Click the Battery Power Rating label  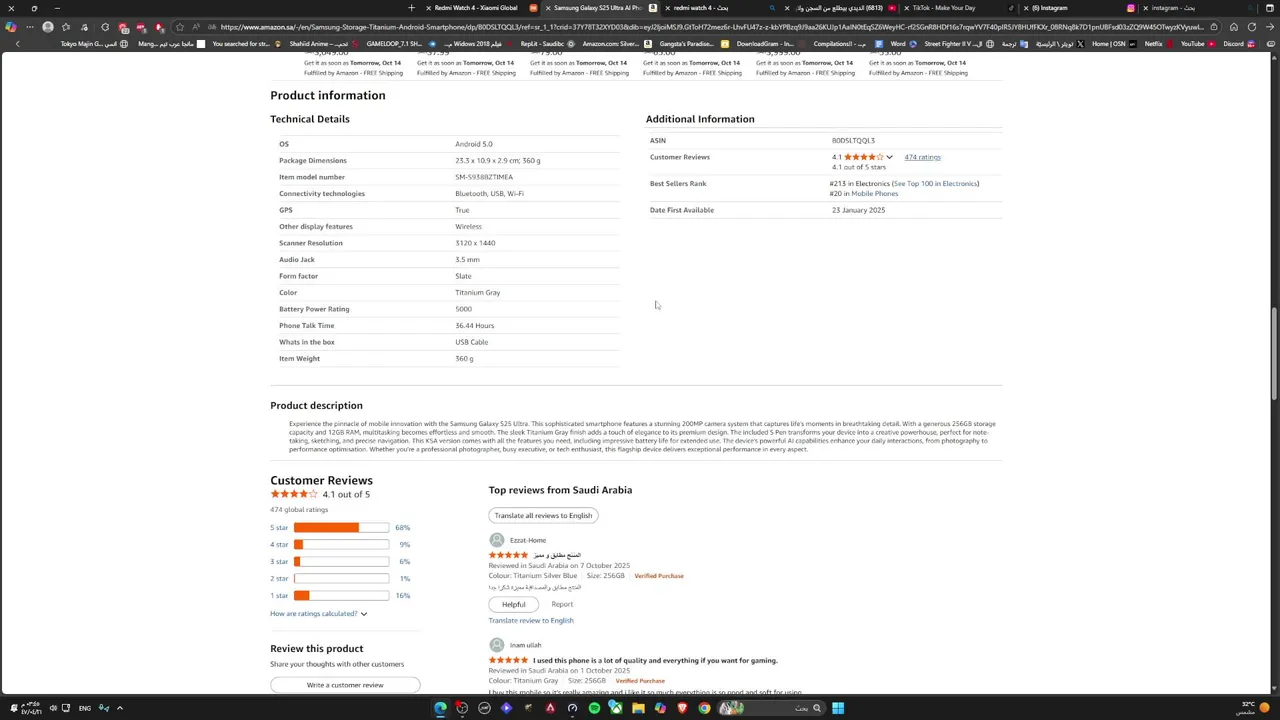click(314, 309)
